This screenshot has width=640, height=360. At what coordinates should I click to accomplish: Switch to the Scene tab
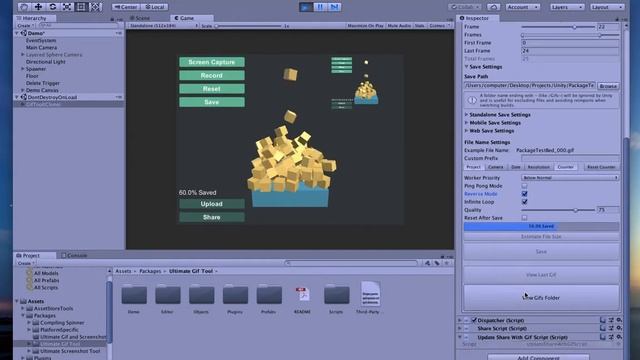coord(140,18)
